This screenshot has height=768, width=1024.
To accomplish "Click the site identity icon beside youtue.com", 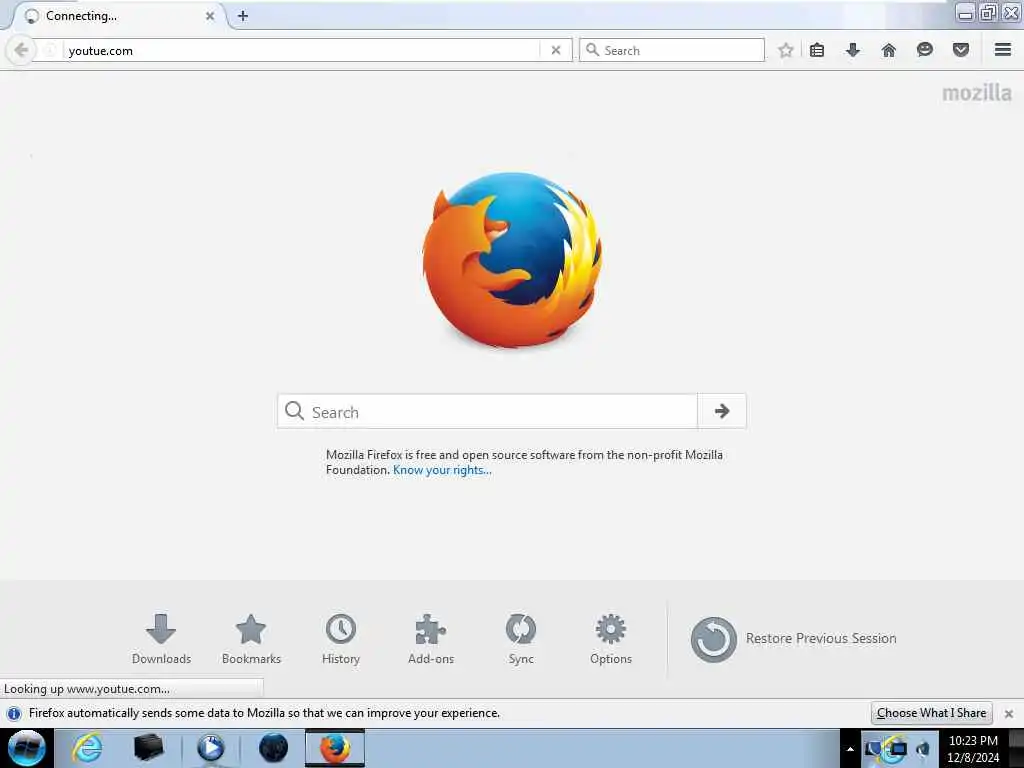I will pyautogui.click(x=50, y=50).
